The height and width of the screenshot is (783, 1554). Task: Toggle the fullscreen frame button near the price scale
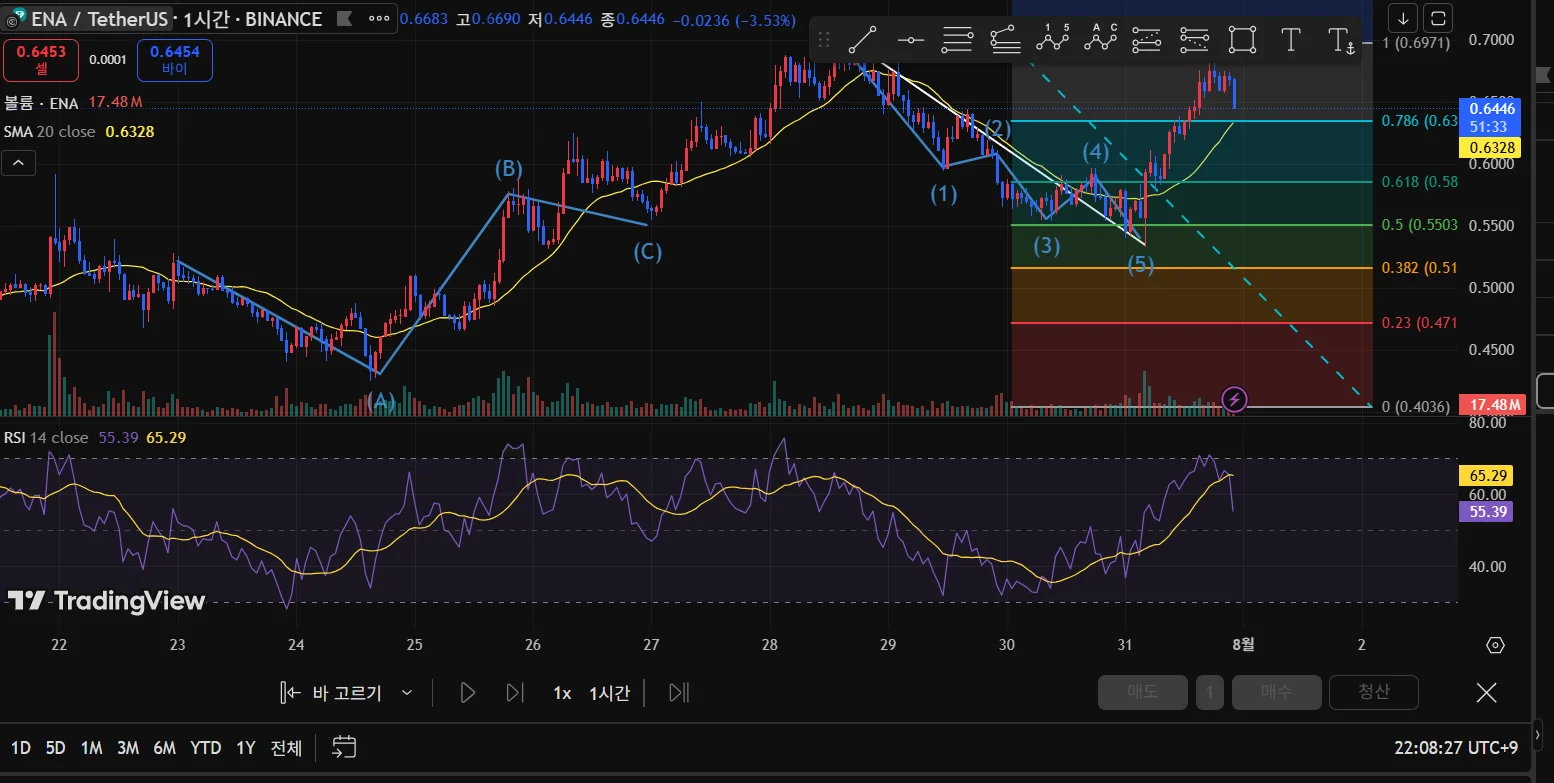1438,18
